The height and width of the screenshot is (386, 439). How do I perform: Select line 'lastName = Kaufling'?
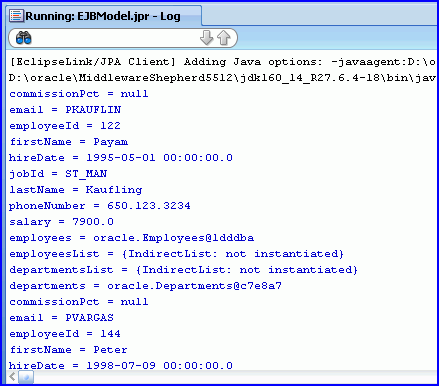pyautogui.click(x=76, y=190)
